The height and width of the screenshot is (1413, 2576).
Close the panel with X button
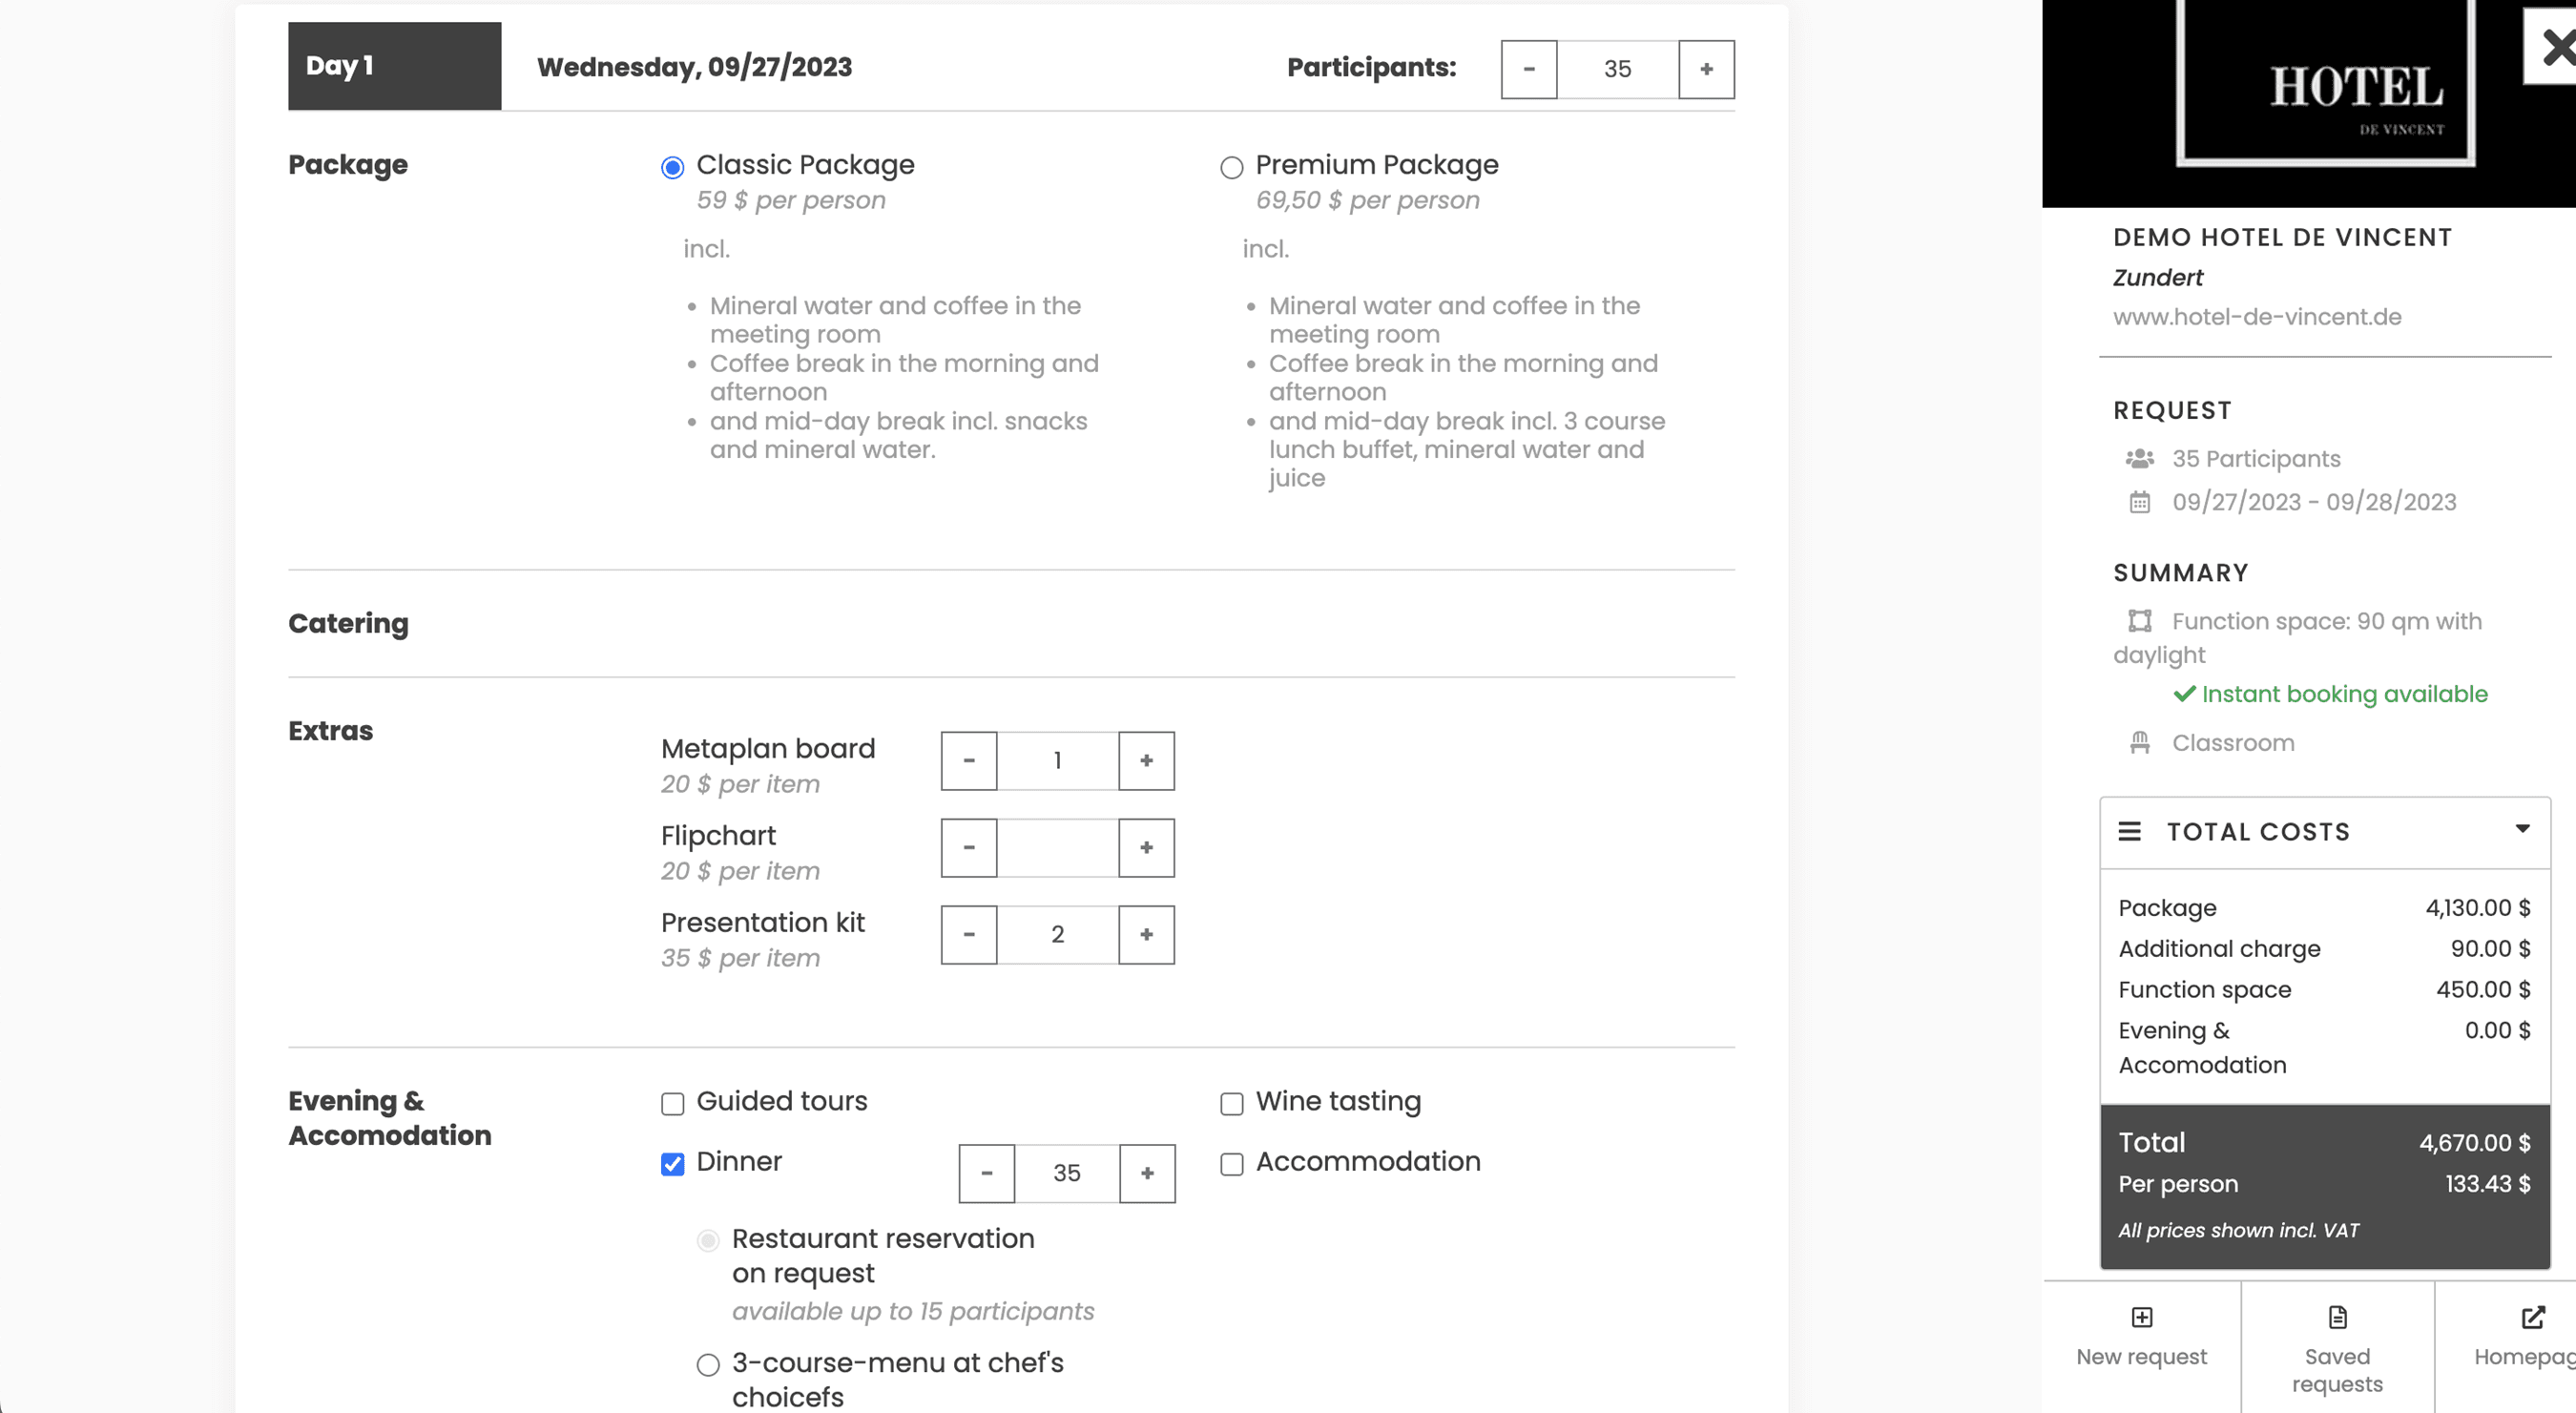coord(2556,47)
